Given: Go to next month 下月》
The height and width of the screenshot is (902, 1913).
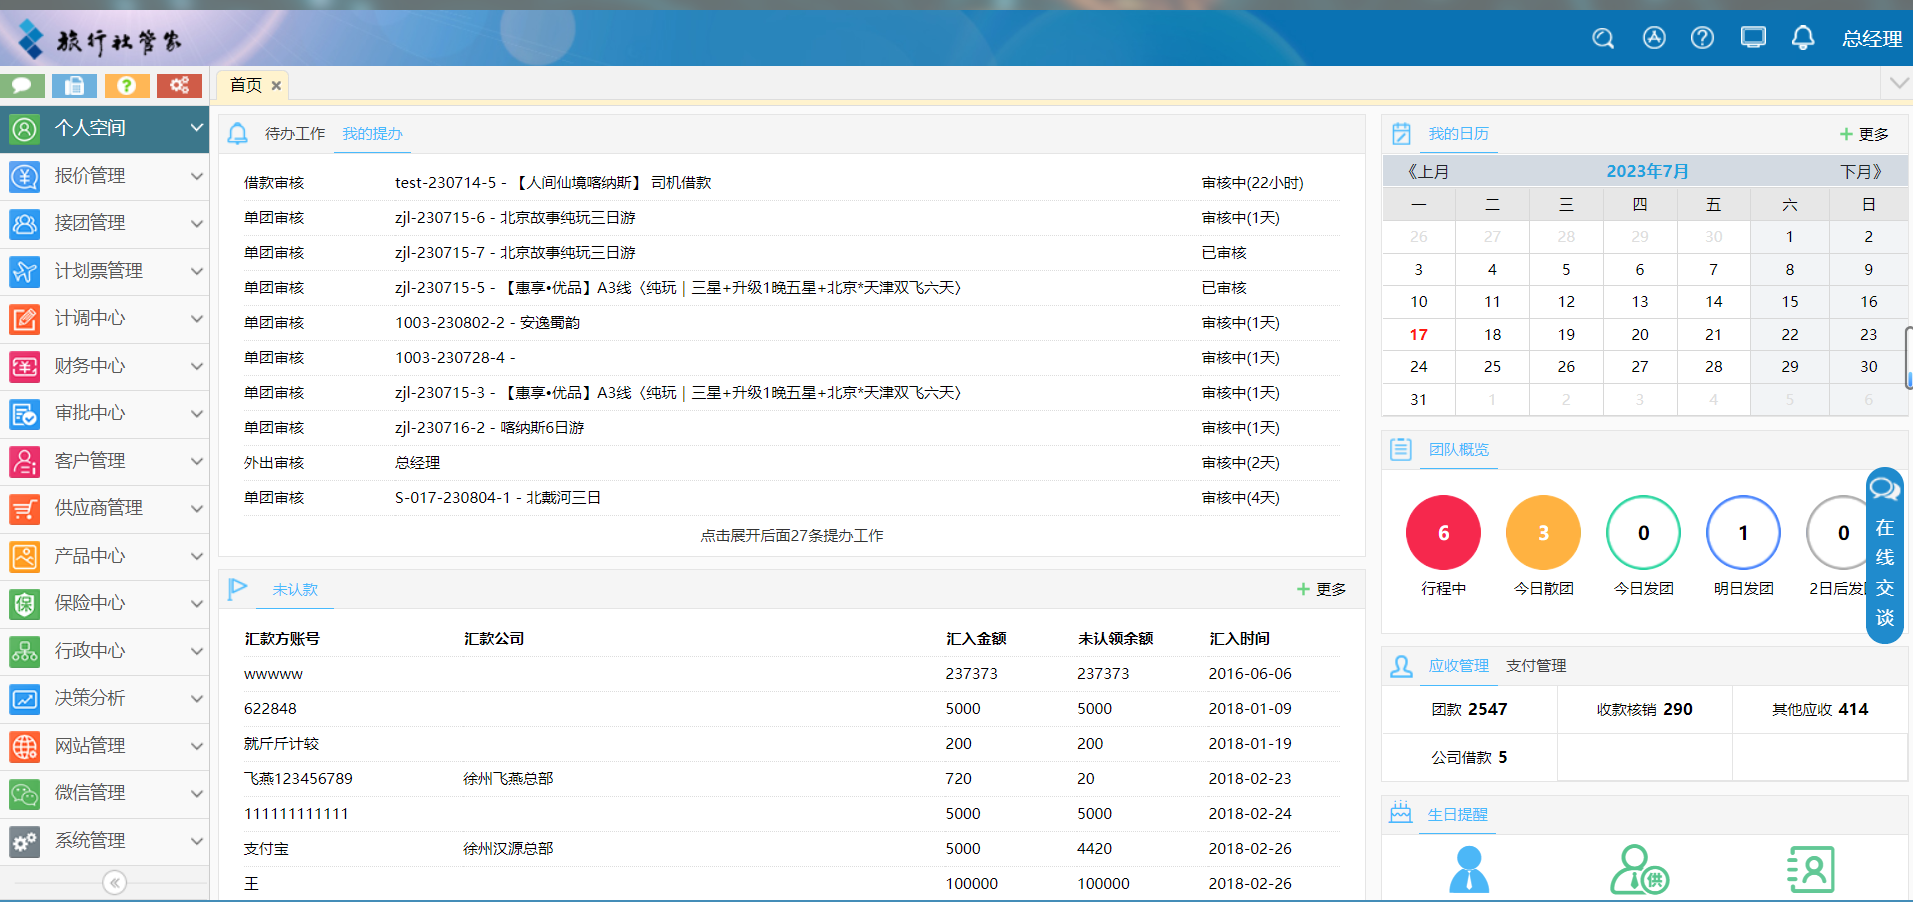Looking at the screenshot, I should pyautogui.click(x=1865, y=172).
